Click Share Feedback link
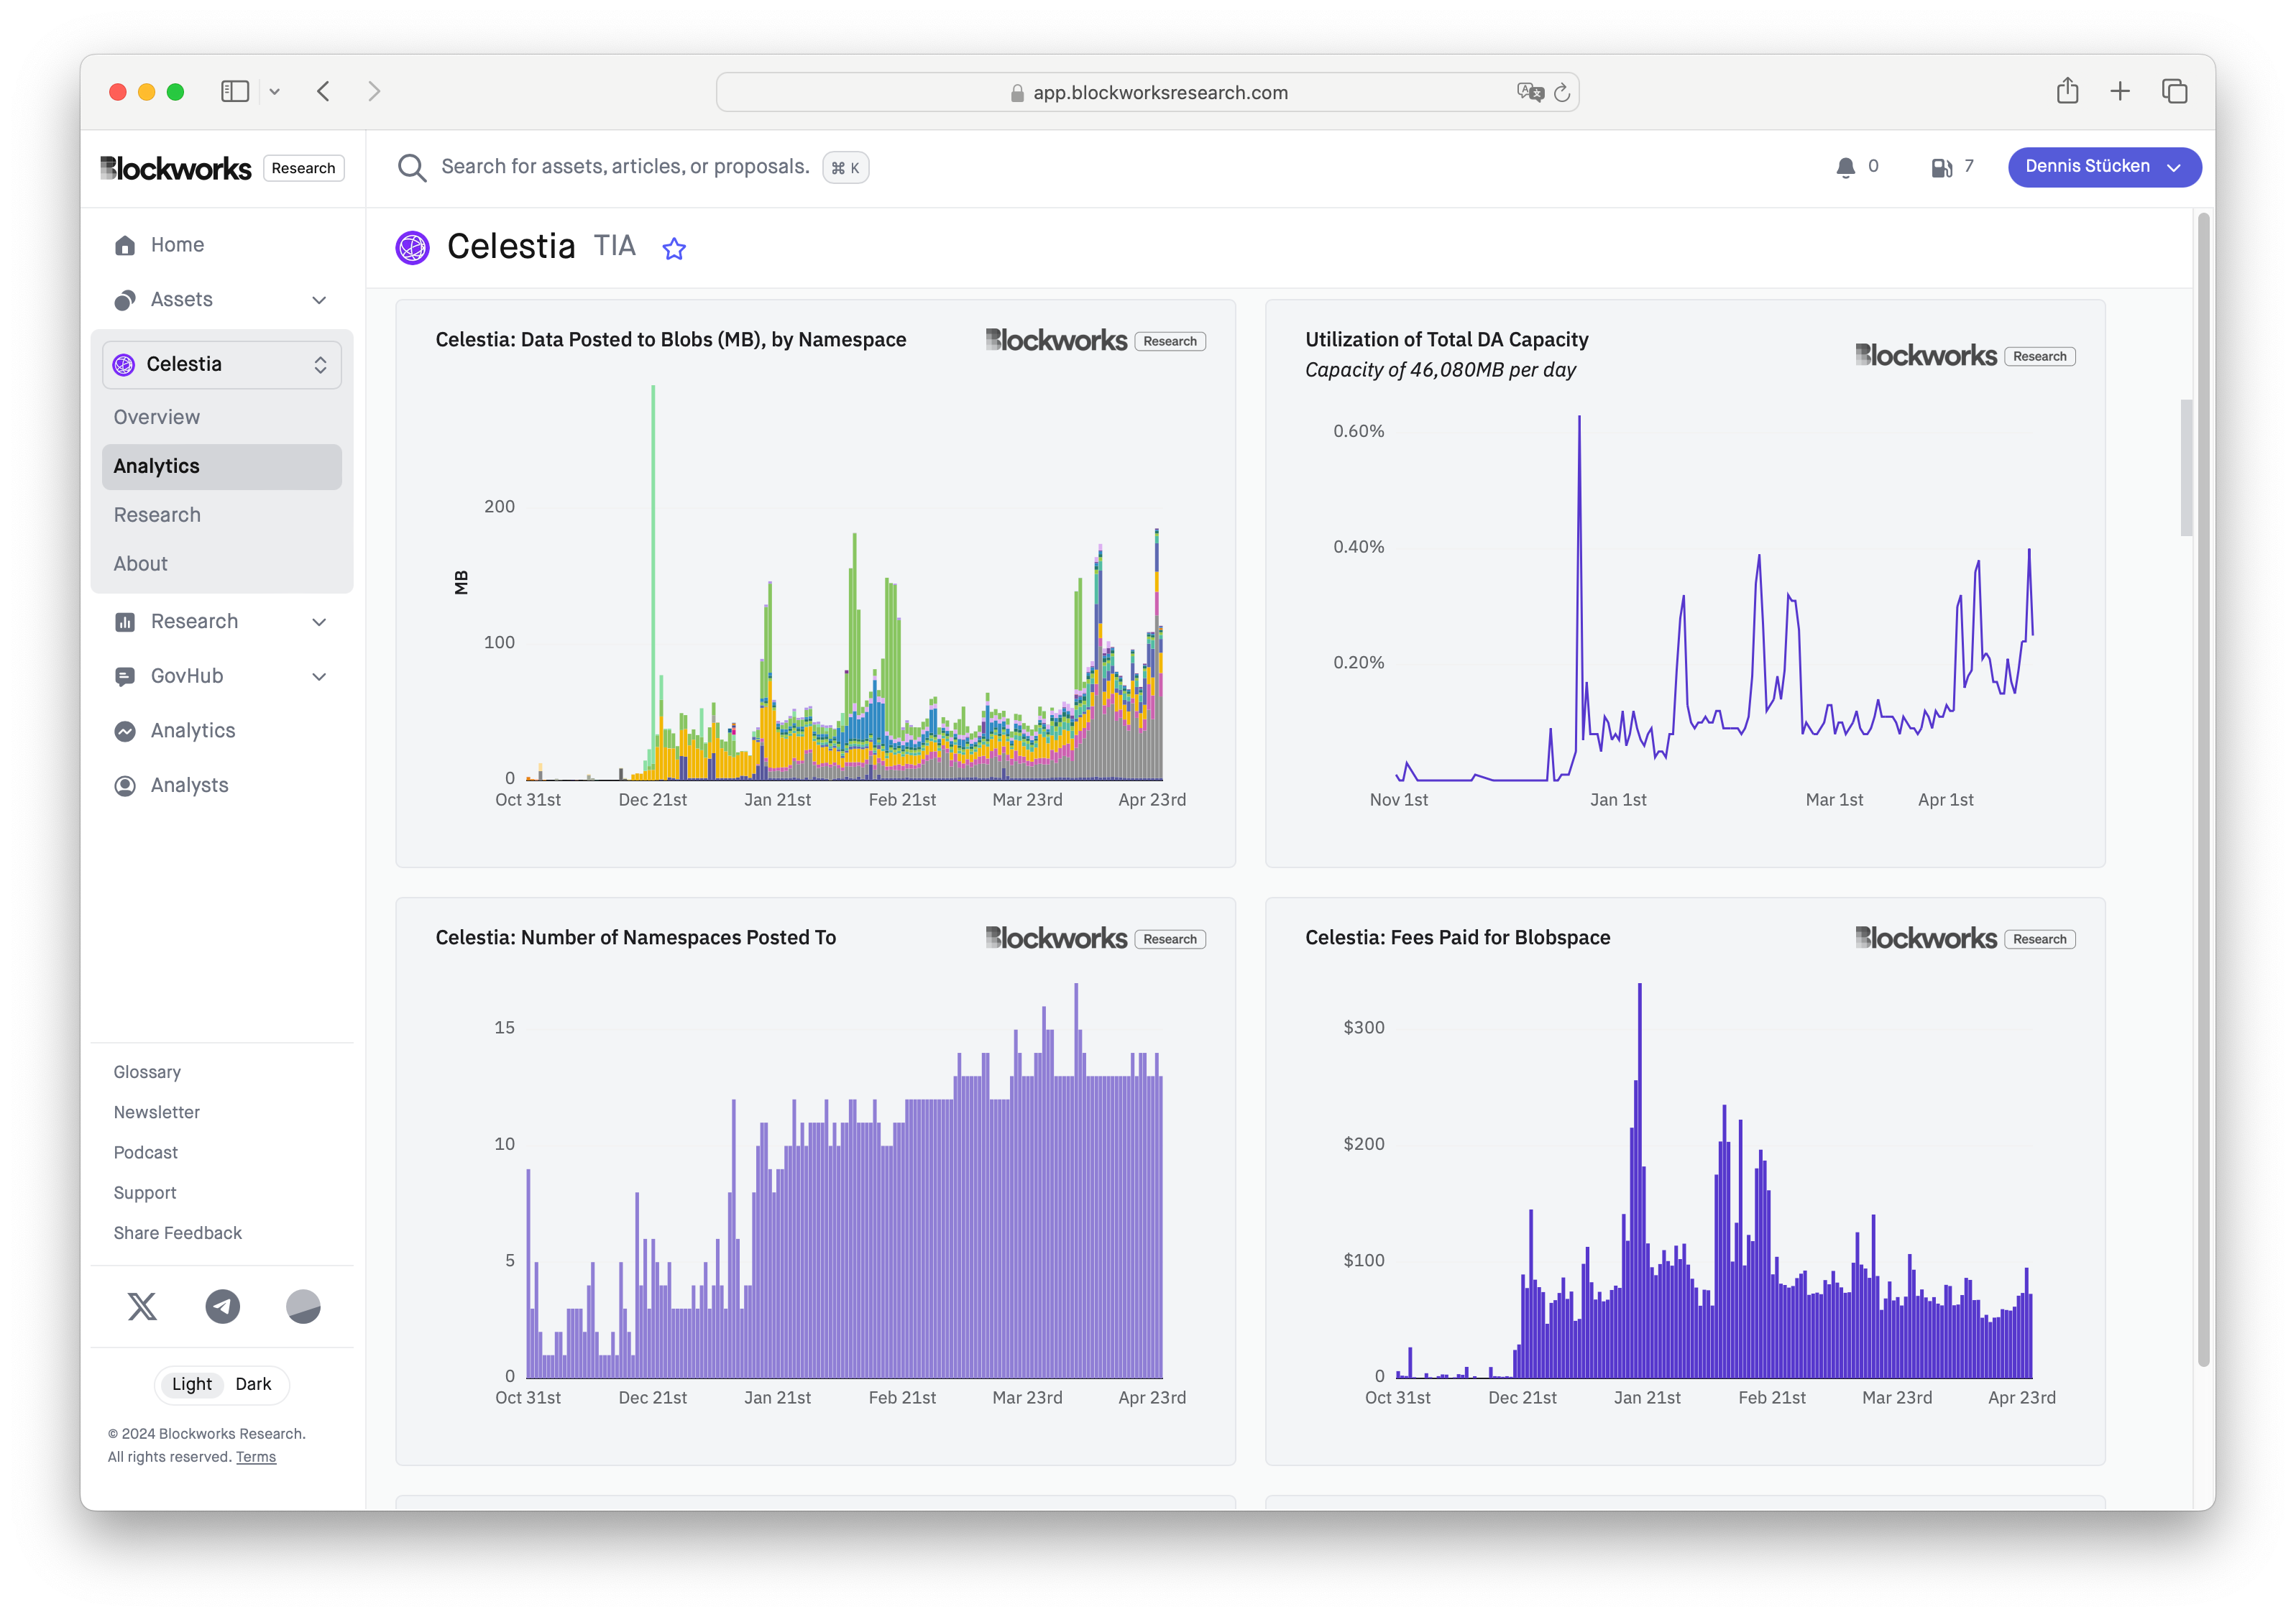The width and height of the screenshot is (2296, 1617). [x=177, y=1233]
